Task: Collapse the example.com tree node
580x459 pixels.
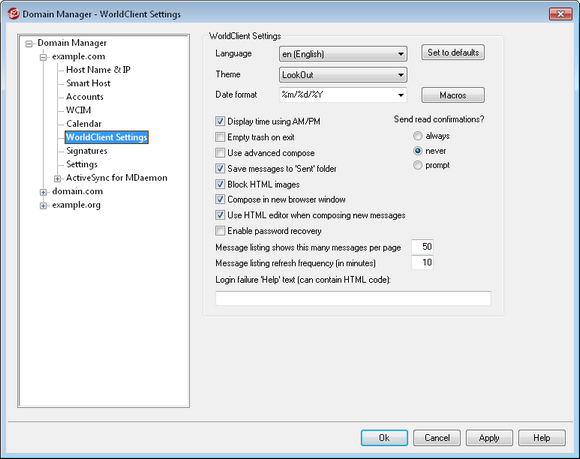Action: 43,57
